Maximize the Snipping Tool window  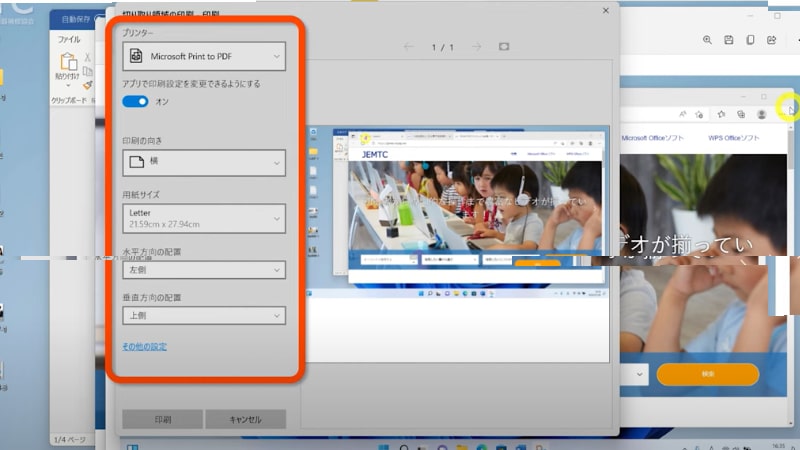click(x=777, y=16)
